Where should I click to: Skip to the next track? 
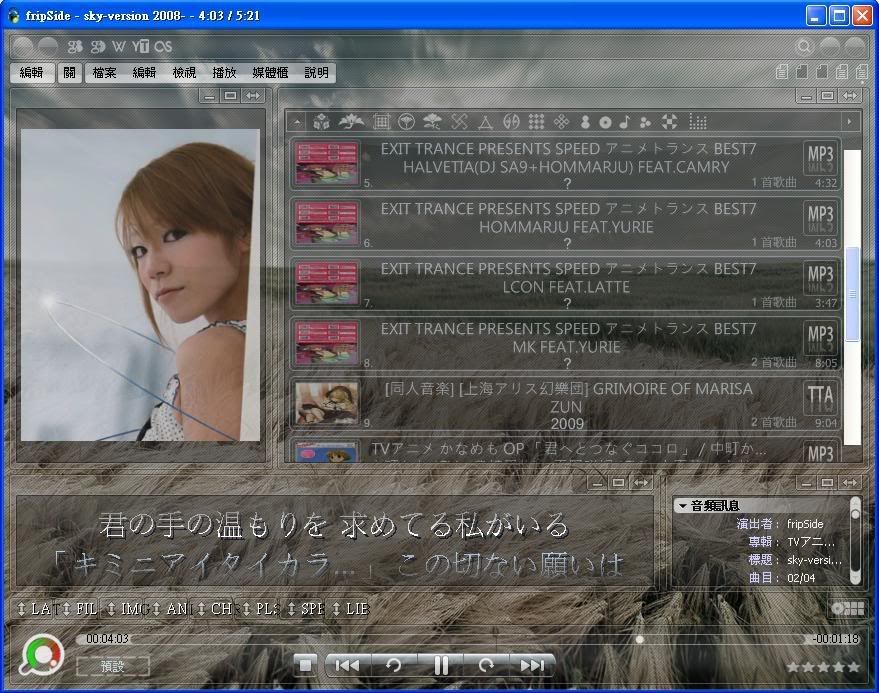(532, 665)
